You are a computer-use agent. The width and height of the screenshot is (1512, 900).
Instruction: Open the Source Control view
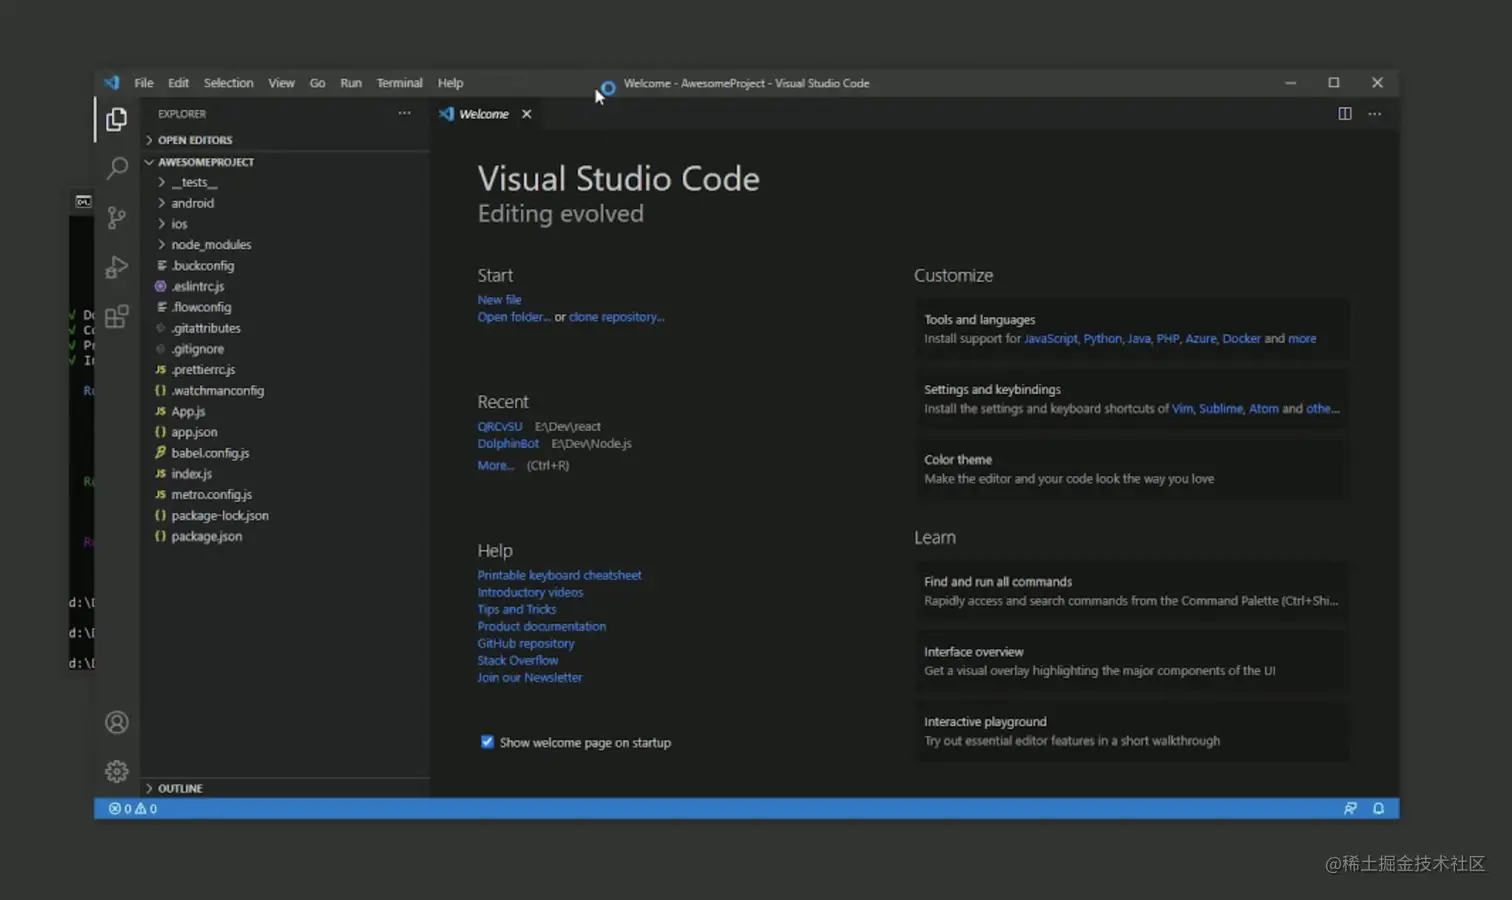click(117, 217)
